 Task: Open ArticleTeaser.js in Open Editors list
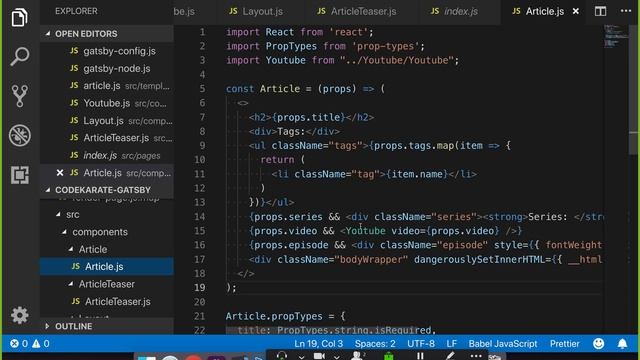[107, 138]
